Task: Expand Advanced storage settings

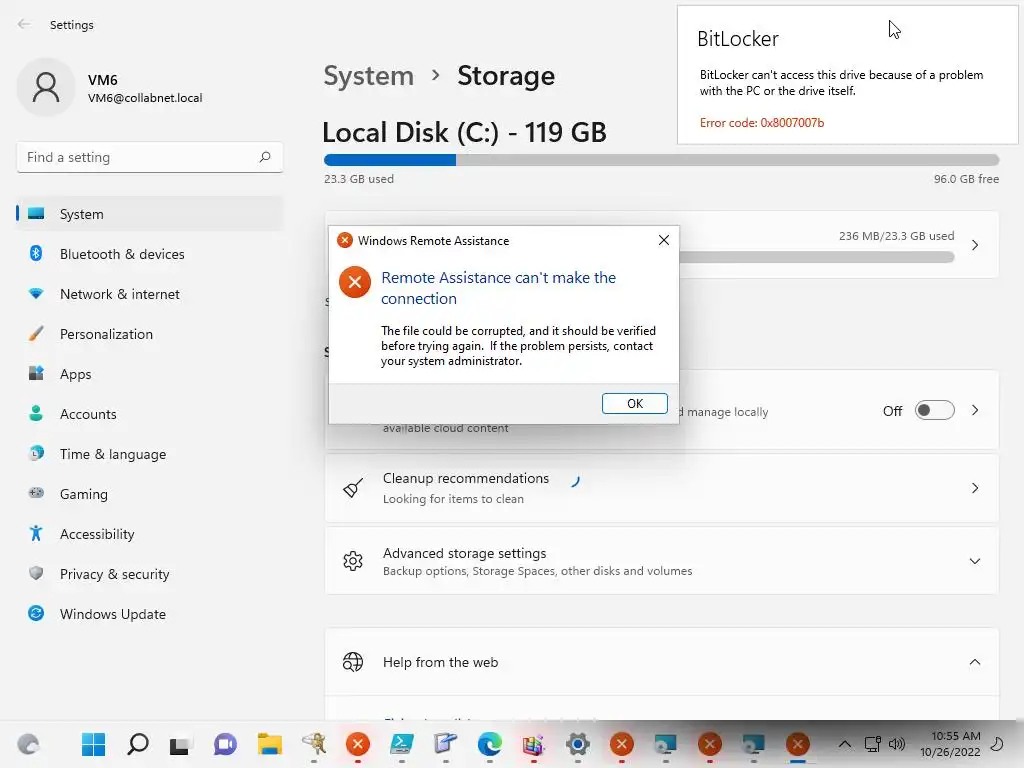Action: pyautogui.click(x=974, y=561)
